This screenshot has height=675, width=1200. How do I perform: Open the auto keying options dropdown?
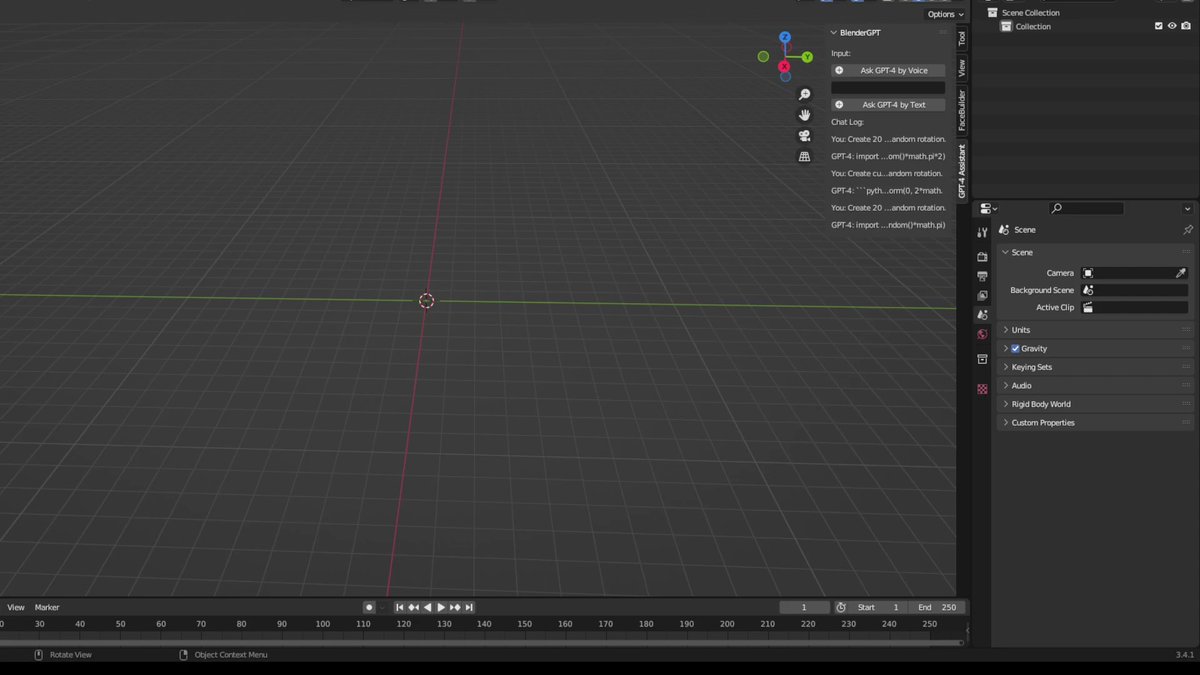(382, 607)
